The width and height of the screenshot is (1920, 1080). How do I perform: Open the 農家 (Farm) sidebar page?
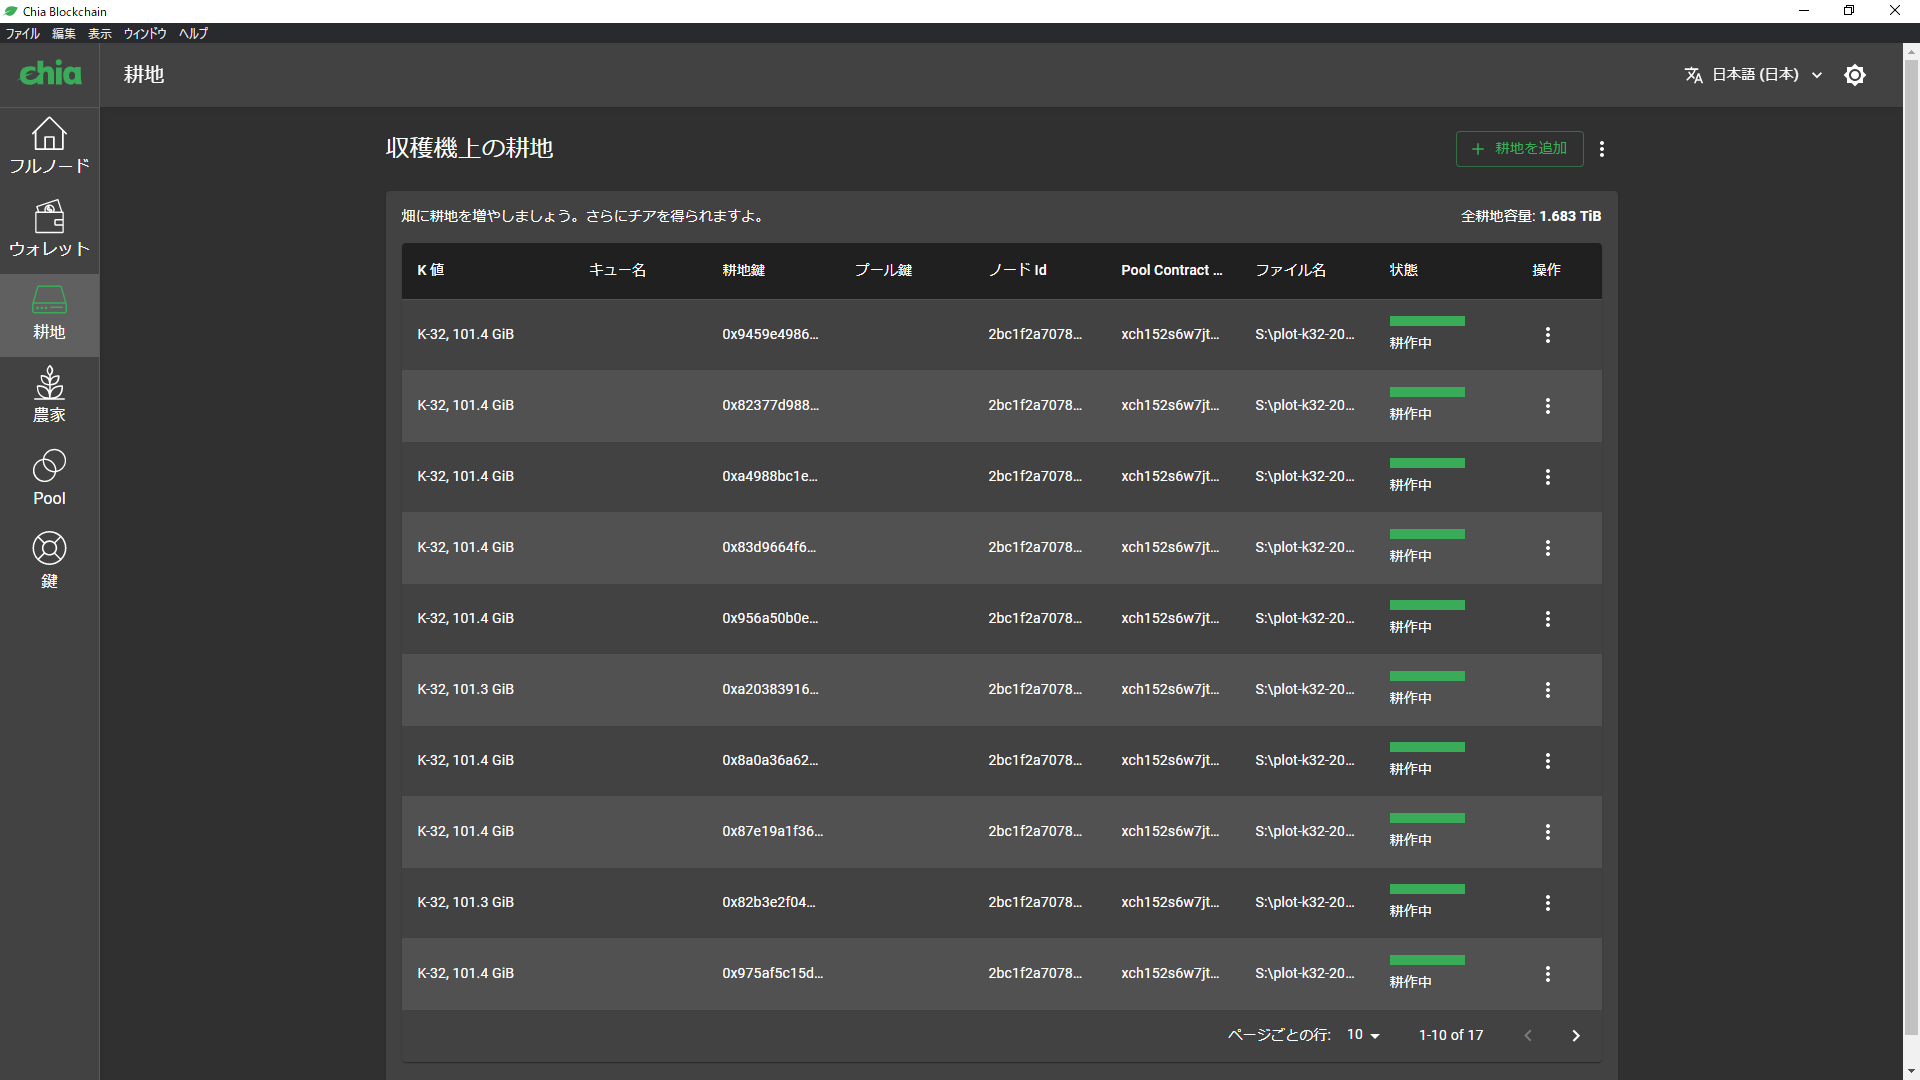click(49, 396)
